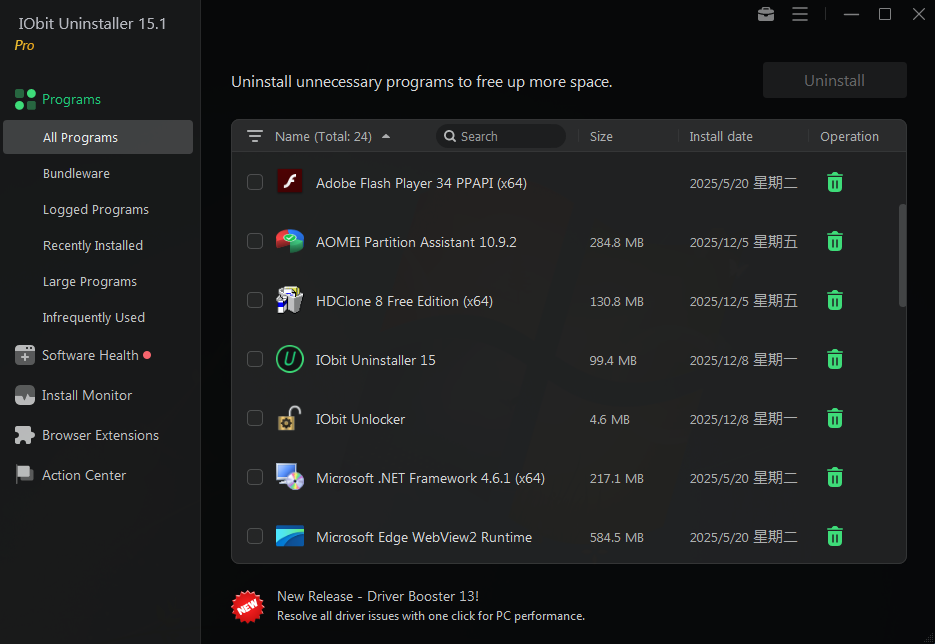Image resolution: width=935 pixels, height=644 pixels.
Task: Click the red NEW badge icon for Driver Booster
Action: coord(247,605)
